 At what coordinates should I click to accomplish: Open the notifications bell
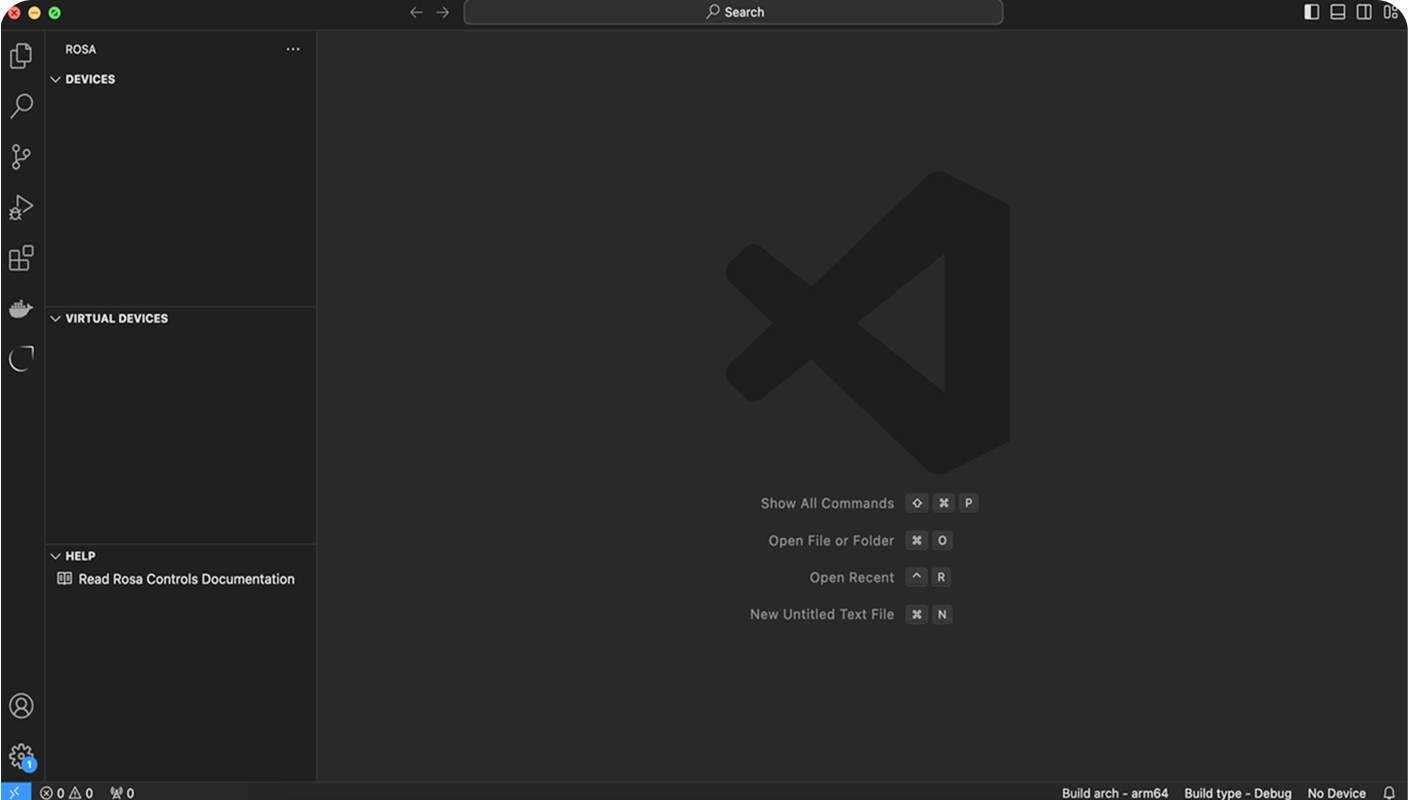(x=1389, y=793)
